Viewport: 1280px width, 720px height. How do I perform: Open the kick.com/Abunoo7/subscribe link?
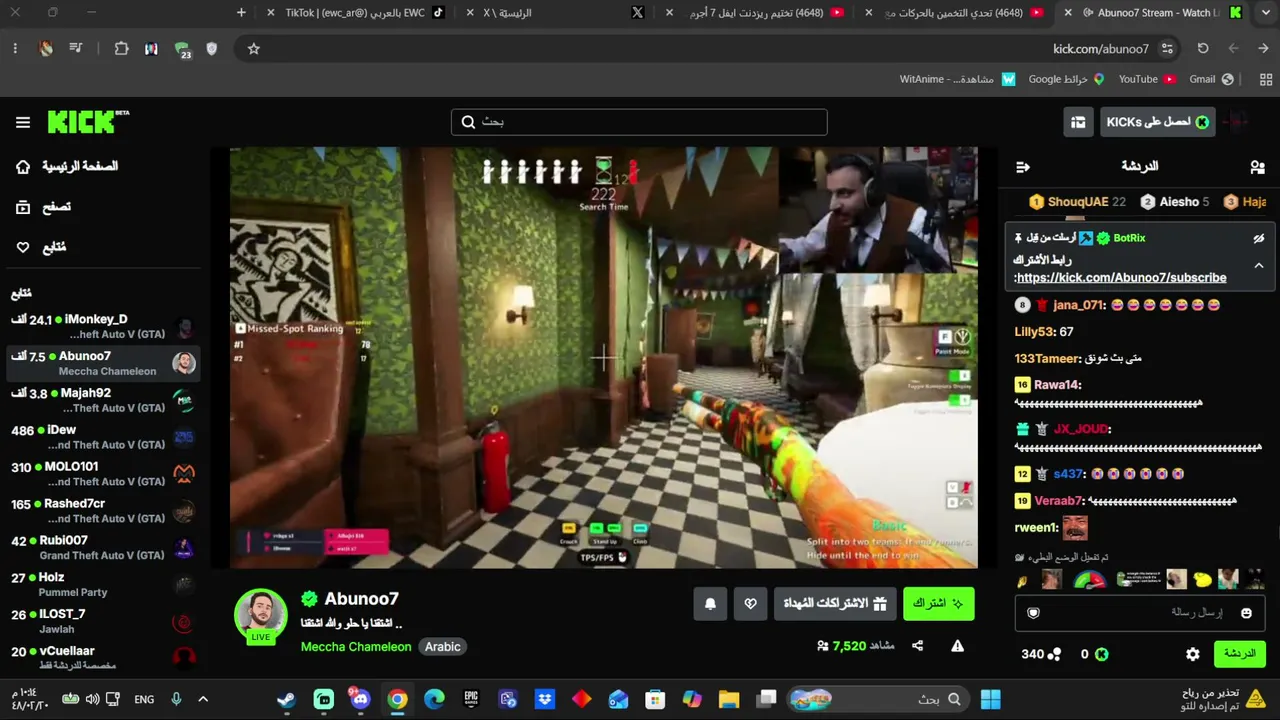tap(1120, 278)
